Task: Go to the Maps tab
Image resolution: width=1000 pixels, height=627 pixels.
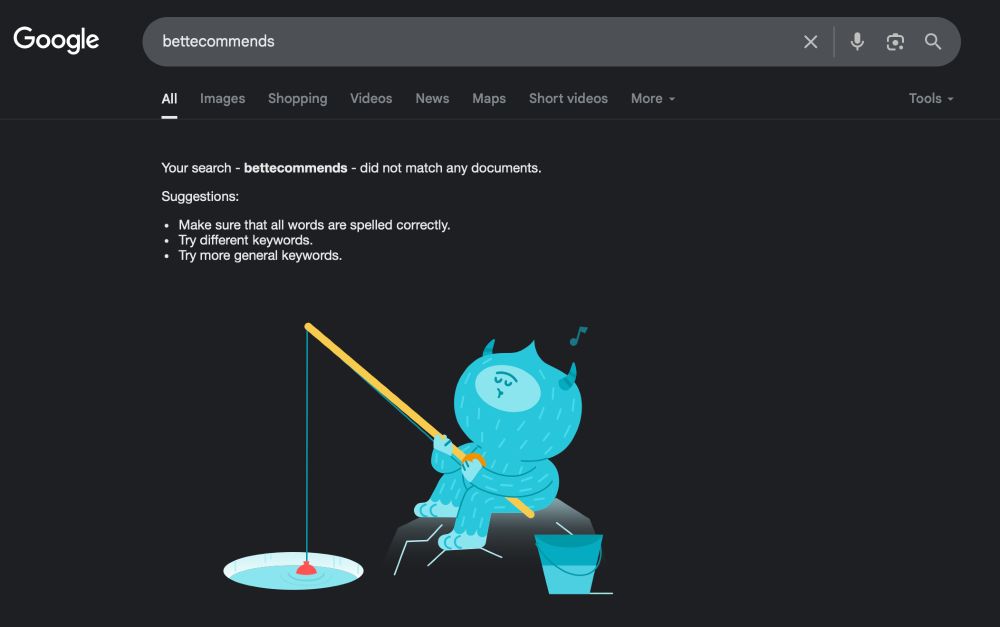Action: (x=489, y=99)
